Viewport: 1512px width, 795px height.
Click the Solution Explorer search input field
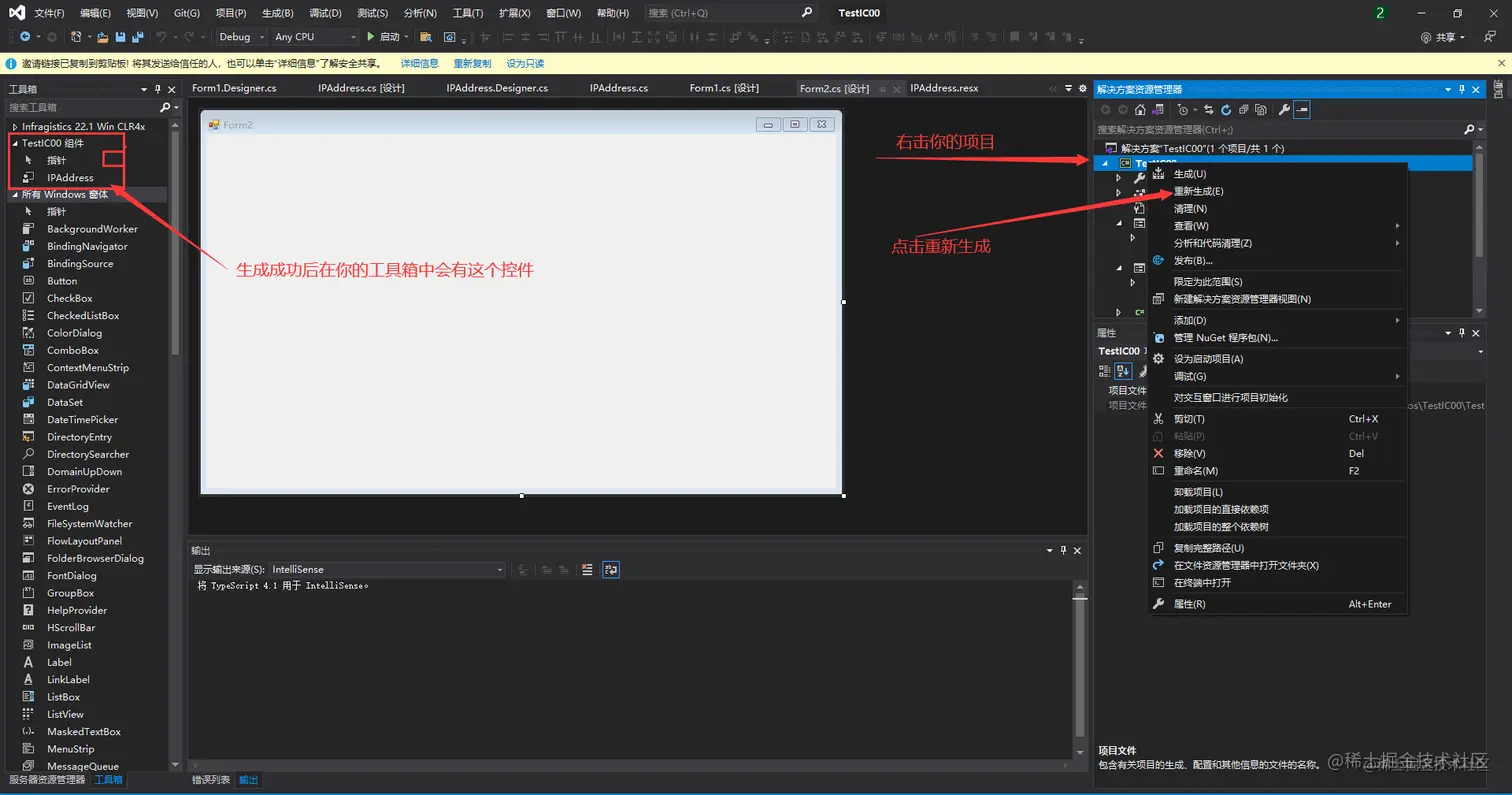click(1278, 130)
